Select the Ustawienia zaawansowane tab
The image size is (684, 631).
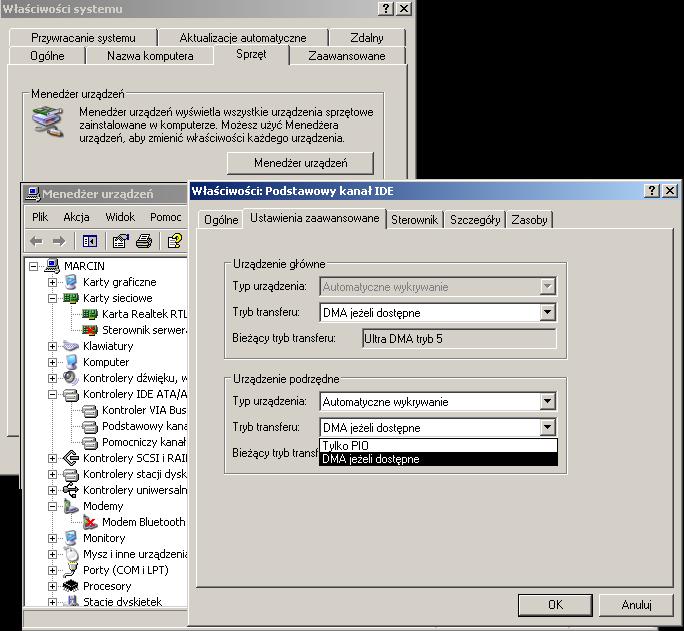point(315,218)
